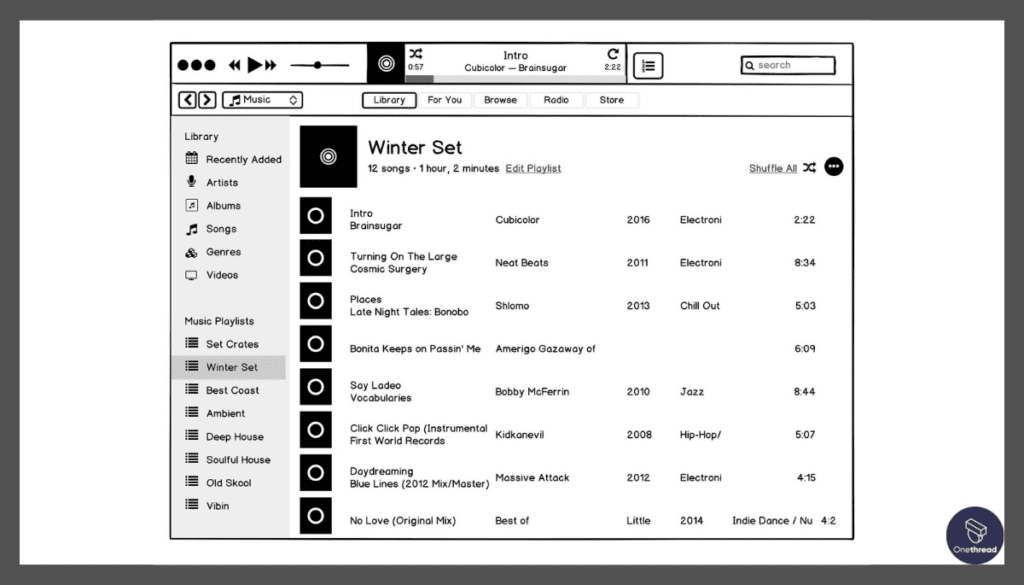Click the fast-forward playback button
This screenshot has width=1024, height=585.
(x=271, y=65)
